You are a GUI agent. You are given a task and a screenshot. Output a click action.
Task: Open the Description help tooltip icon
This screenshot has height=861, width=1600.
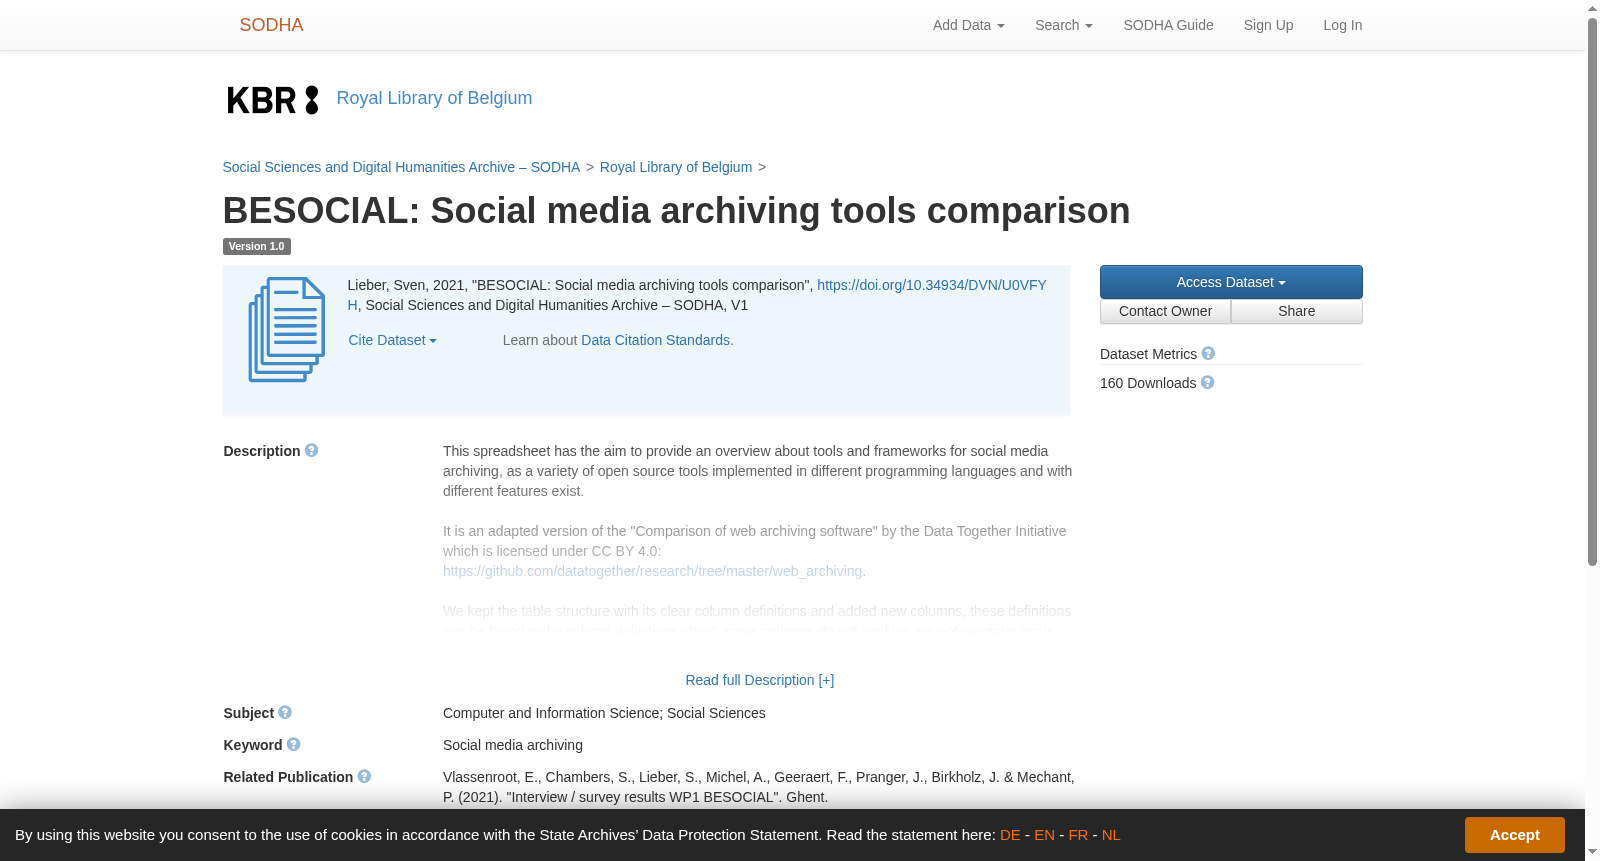click(x=311, y=451)
